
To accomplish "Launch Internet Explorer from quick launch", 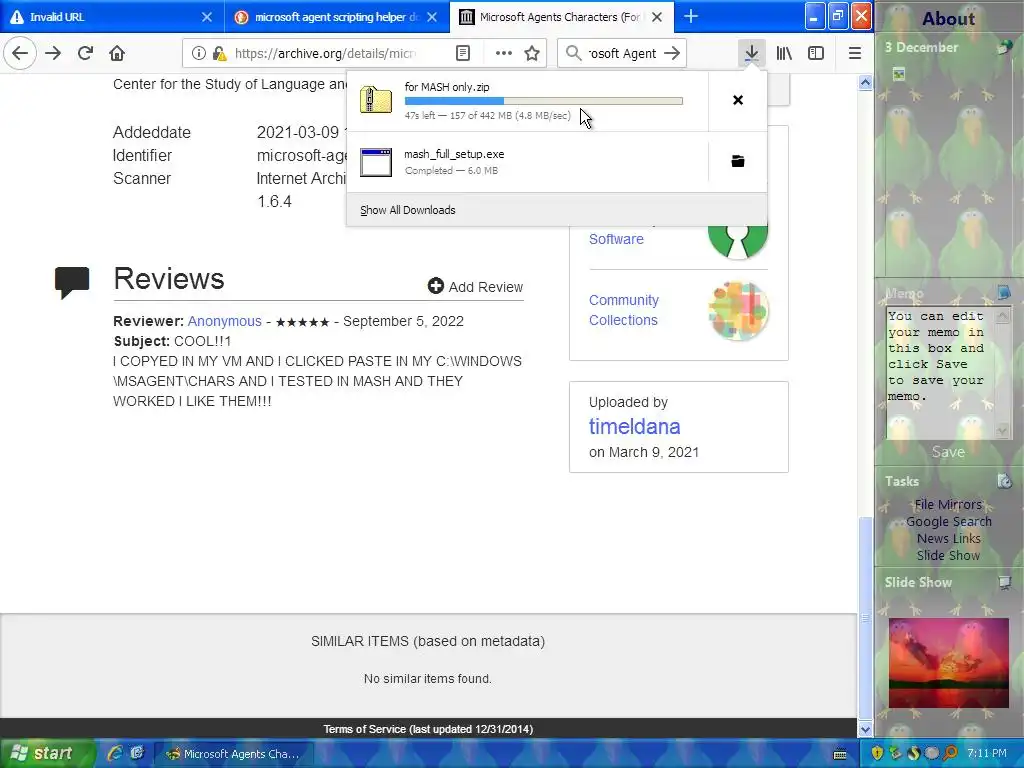I will coord(114,754).
